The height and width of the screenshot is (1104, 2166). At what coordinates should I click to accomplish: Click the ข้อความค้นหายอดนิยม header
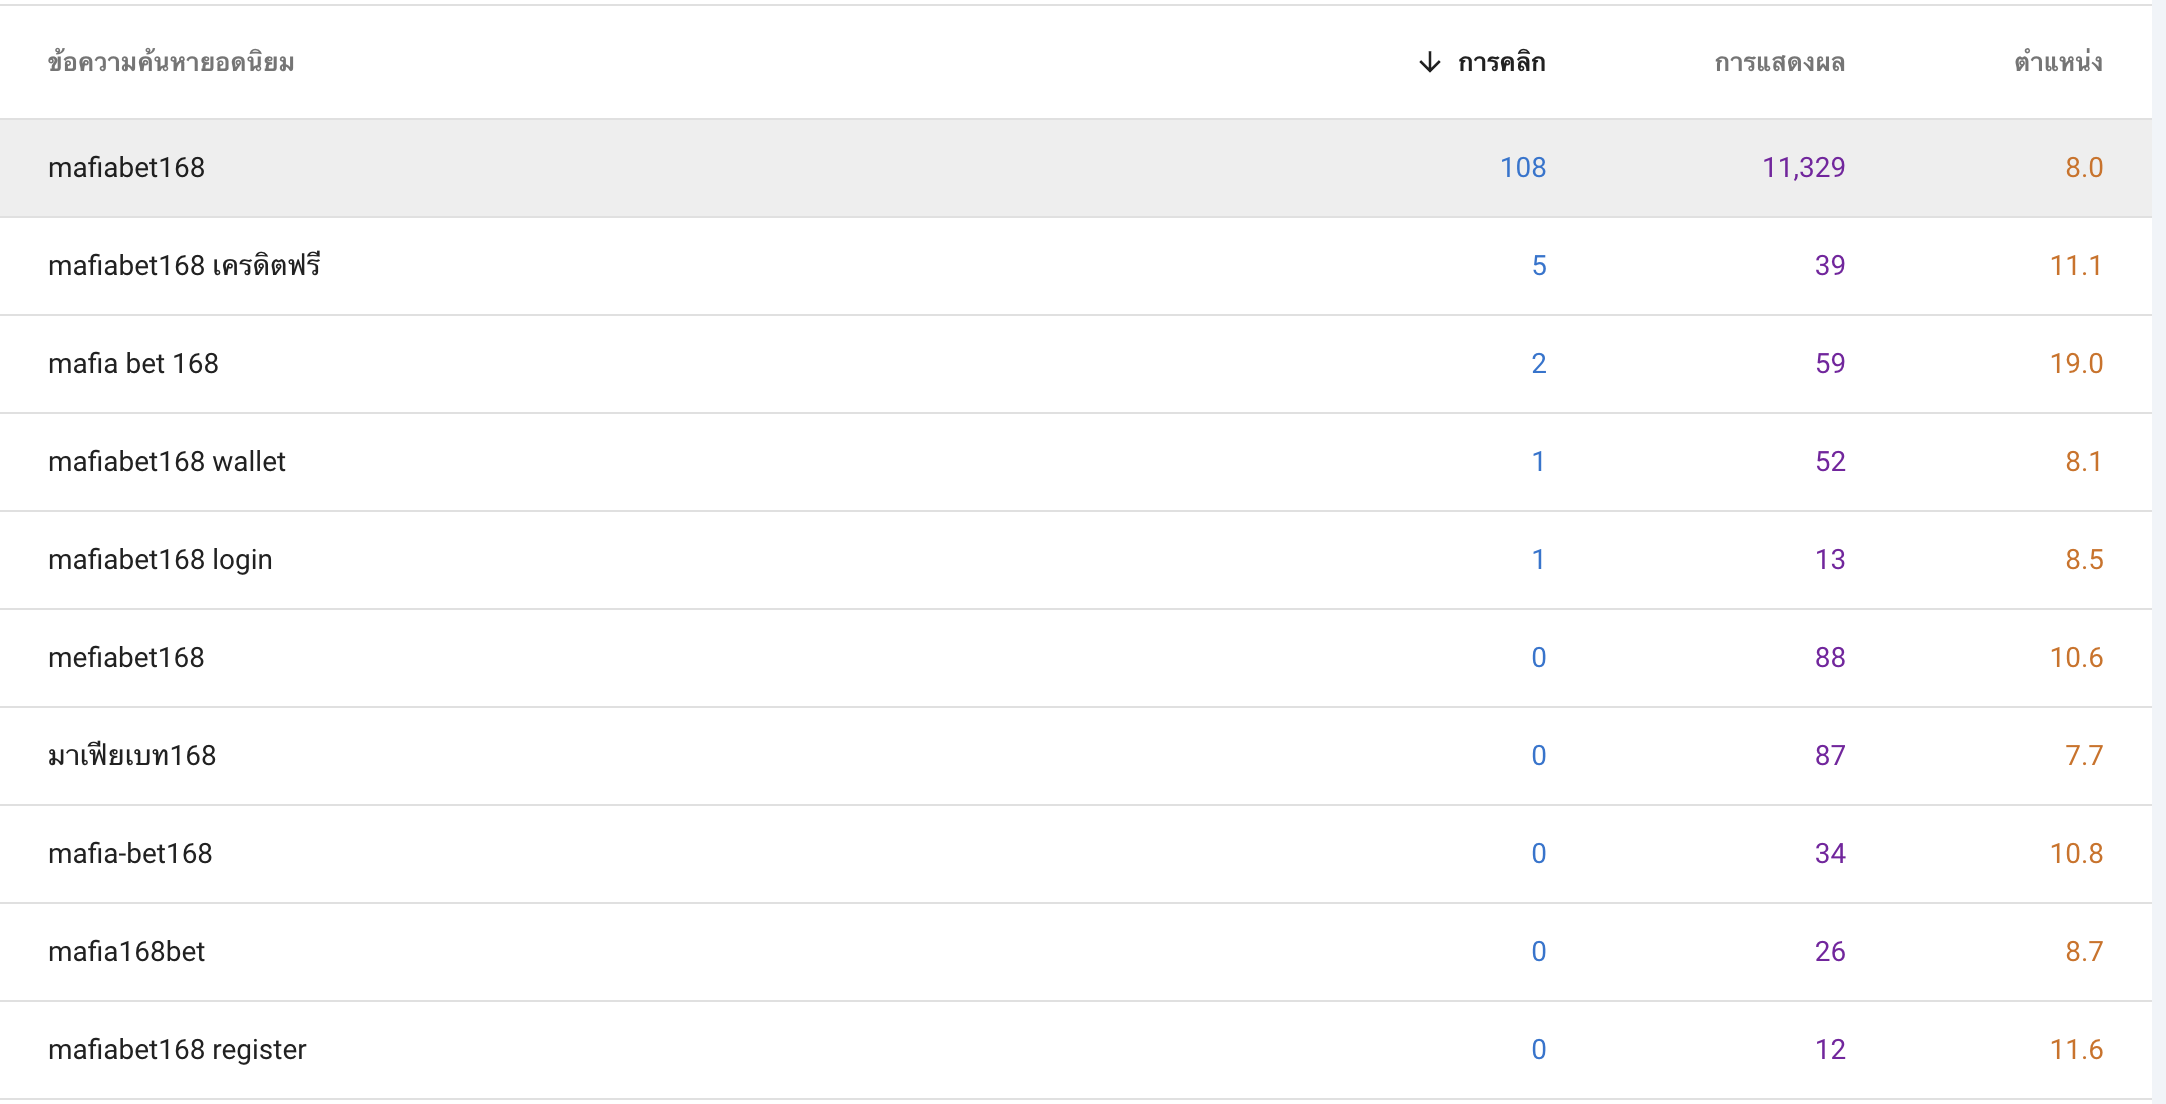tap(171, 62)
